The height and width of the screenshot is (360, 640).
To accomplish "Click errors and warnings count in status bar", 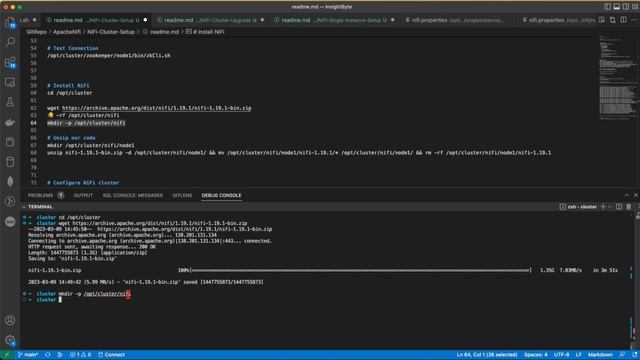I will 80,355.
